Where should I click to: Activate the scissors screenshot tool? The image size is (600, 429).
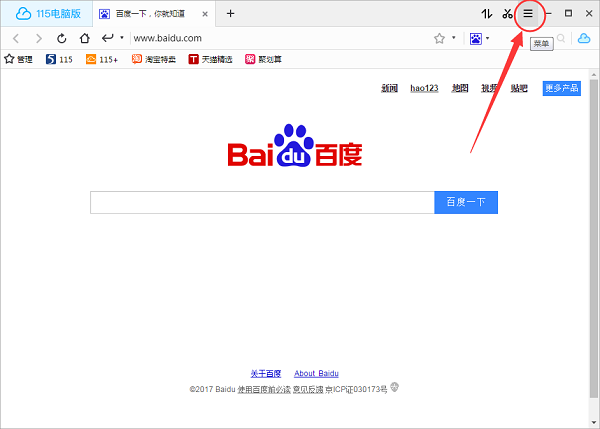(x=507, y=14)
